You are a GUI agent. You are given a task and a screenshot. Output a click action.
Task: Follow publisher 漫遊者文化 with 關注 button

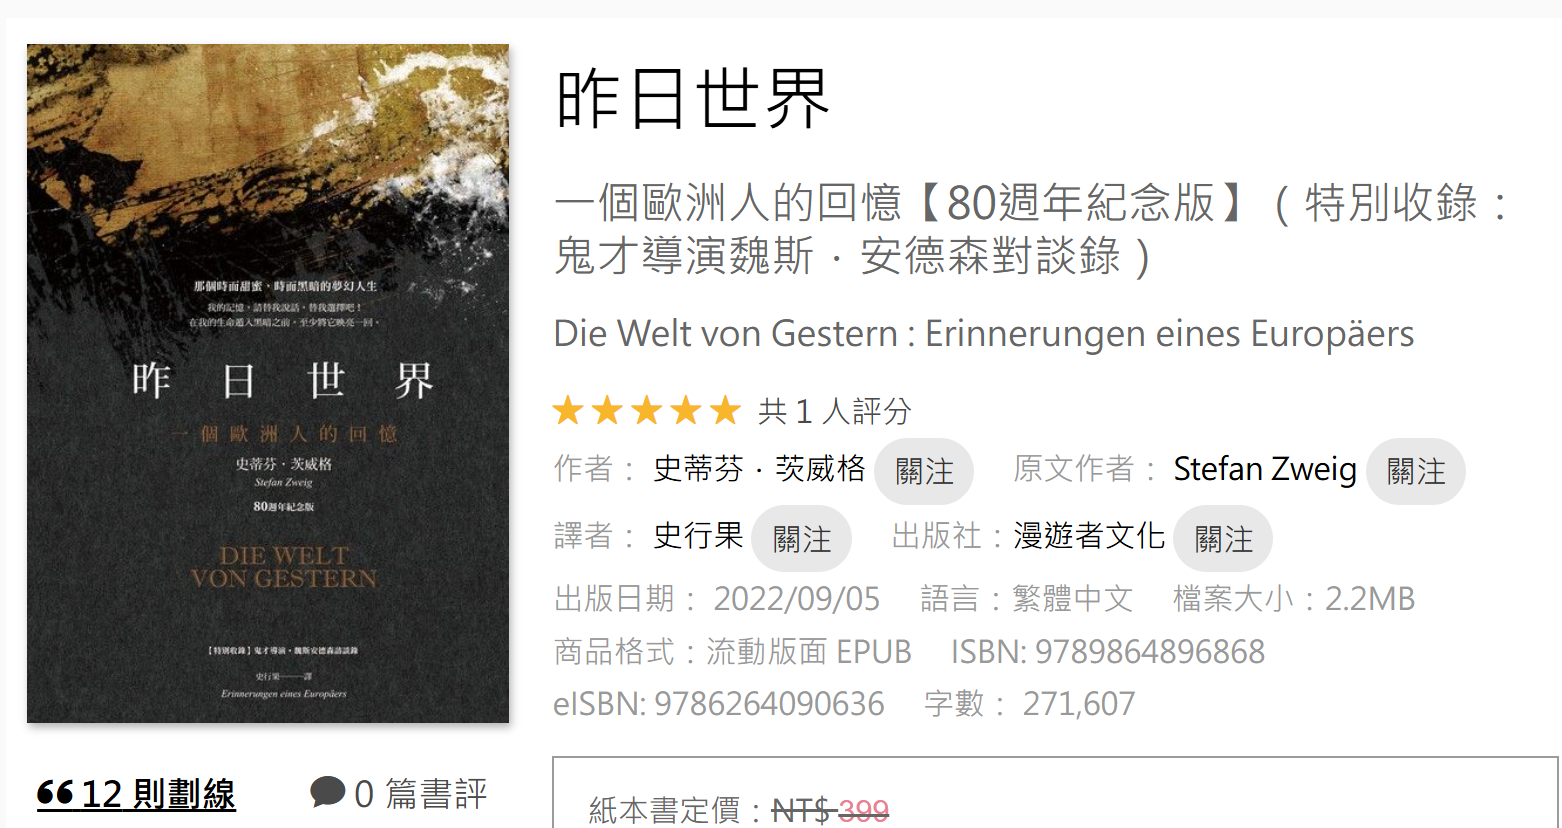[x=1223, y=539]
